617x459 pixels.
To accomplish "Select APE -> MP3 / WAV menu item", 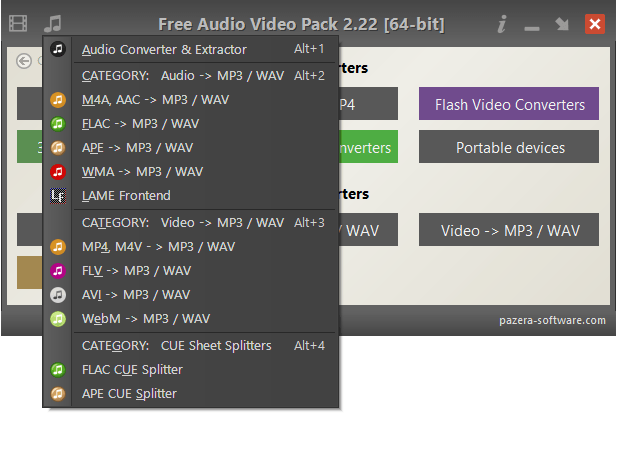I will point(190,148).
